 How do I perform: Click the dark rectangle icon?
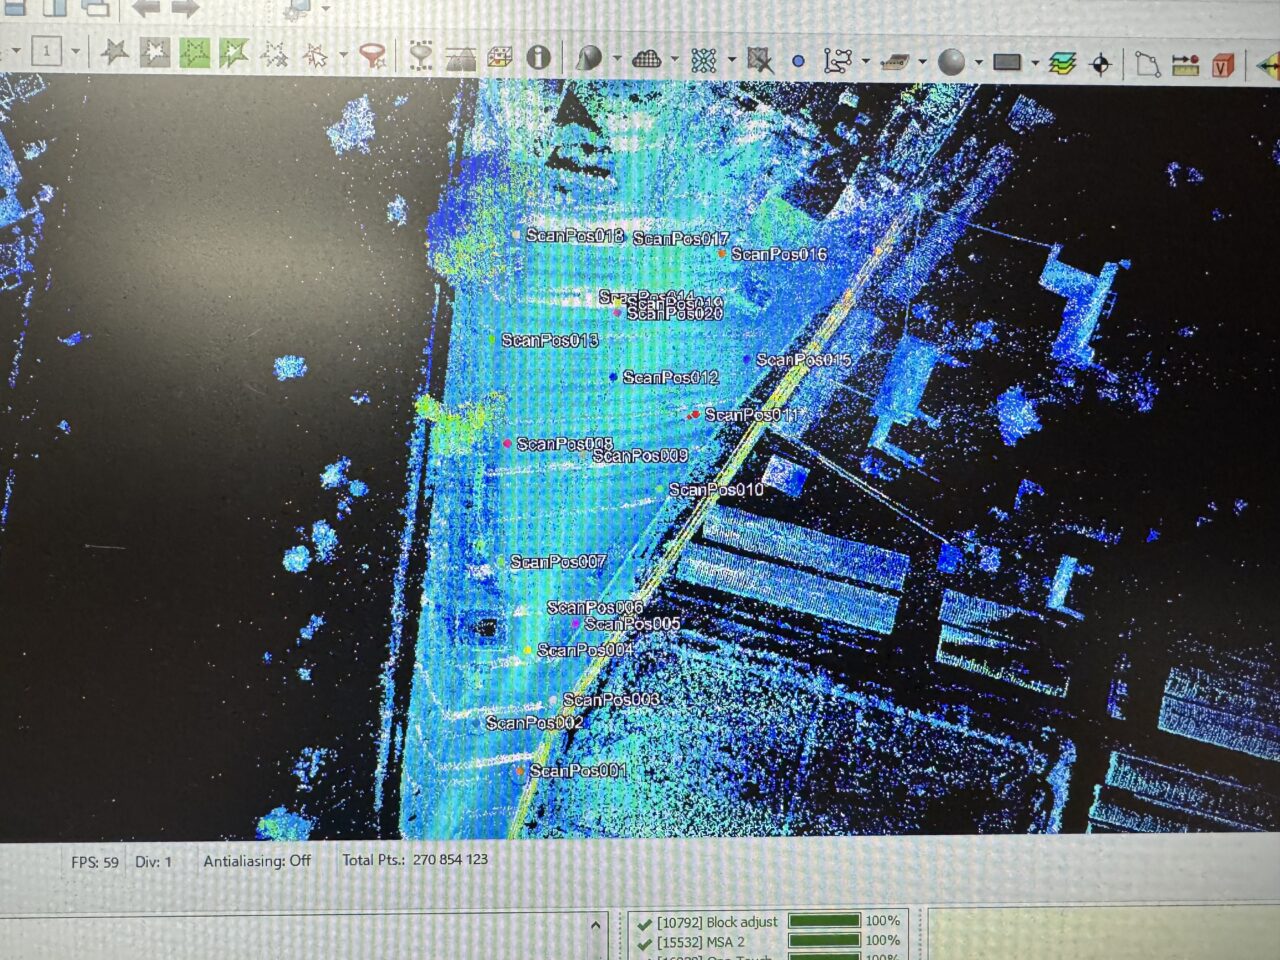(1007, 63)
